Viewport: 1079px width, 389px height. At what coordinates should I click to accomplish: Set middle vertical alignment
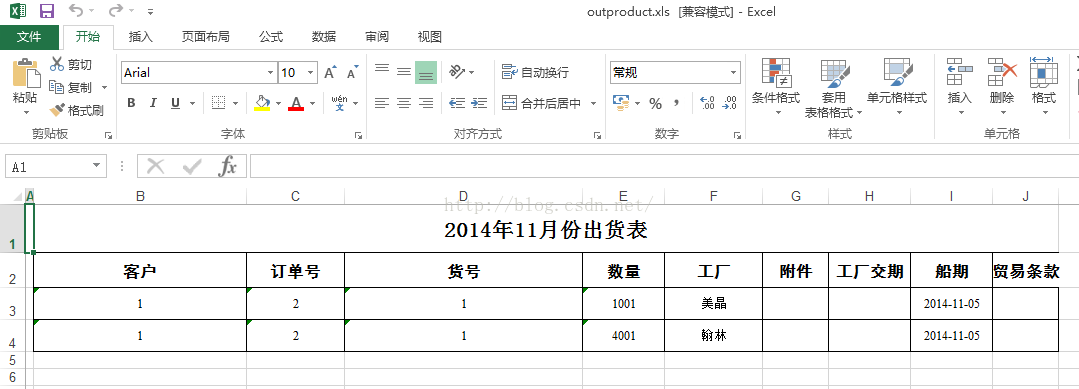[404, 72]
